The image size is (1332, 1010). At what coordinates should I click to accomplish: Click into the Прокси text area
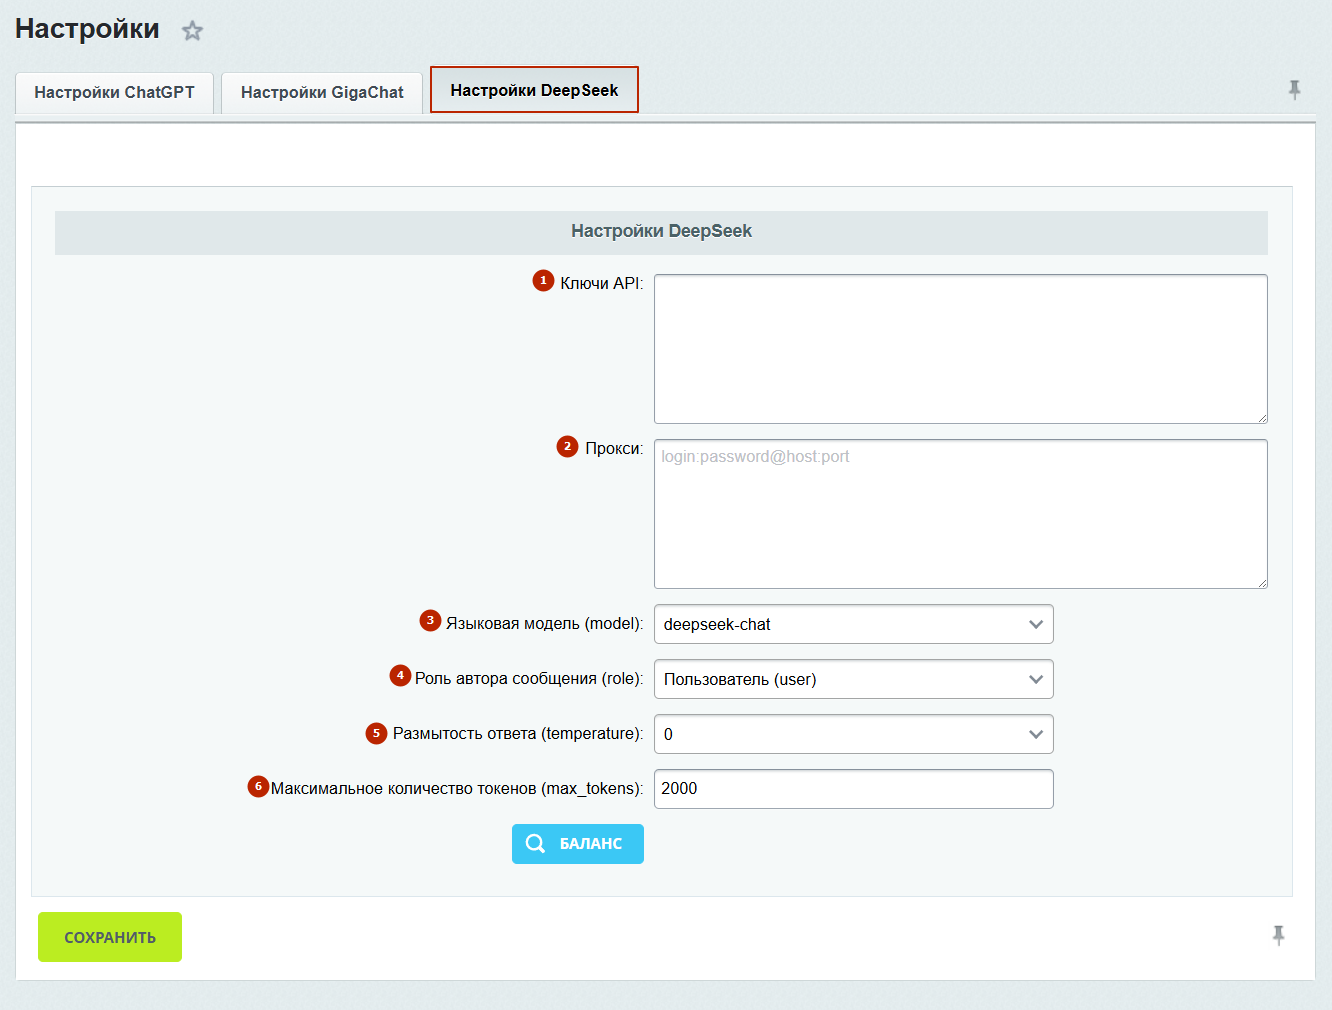[x=961, y=514]
